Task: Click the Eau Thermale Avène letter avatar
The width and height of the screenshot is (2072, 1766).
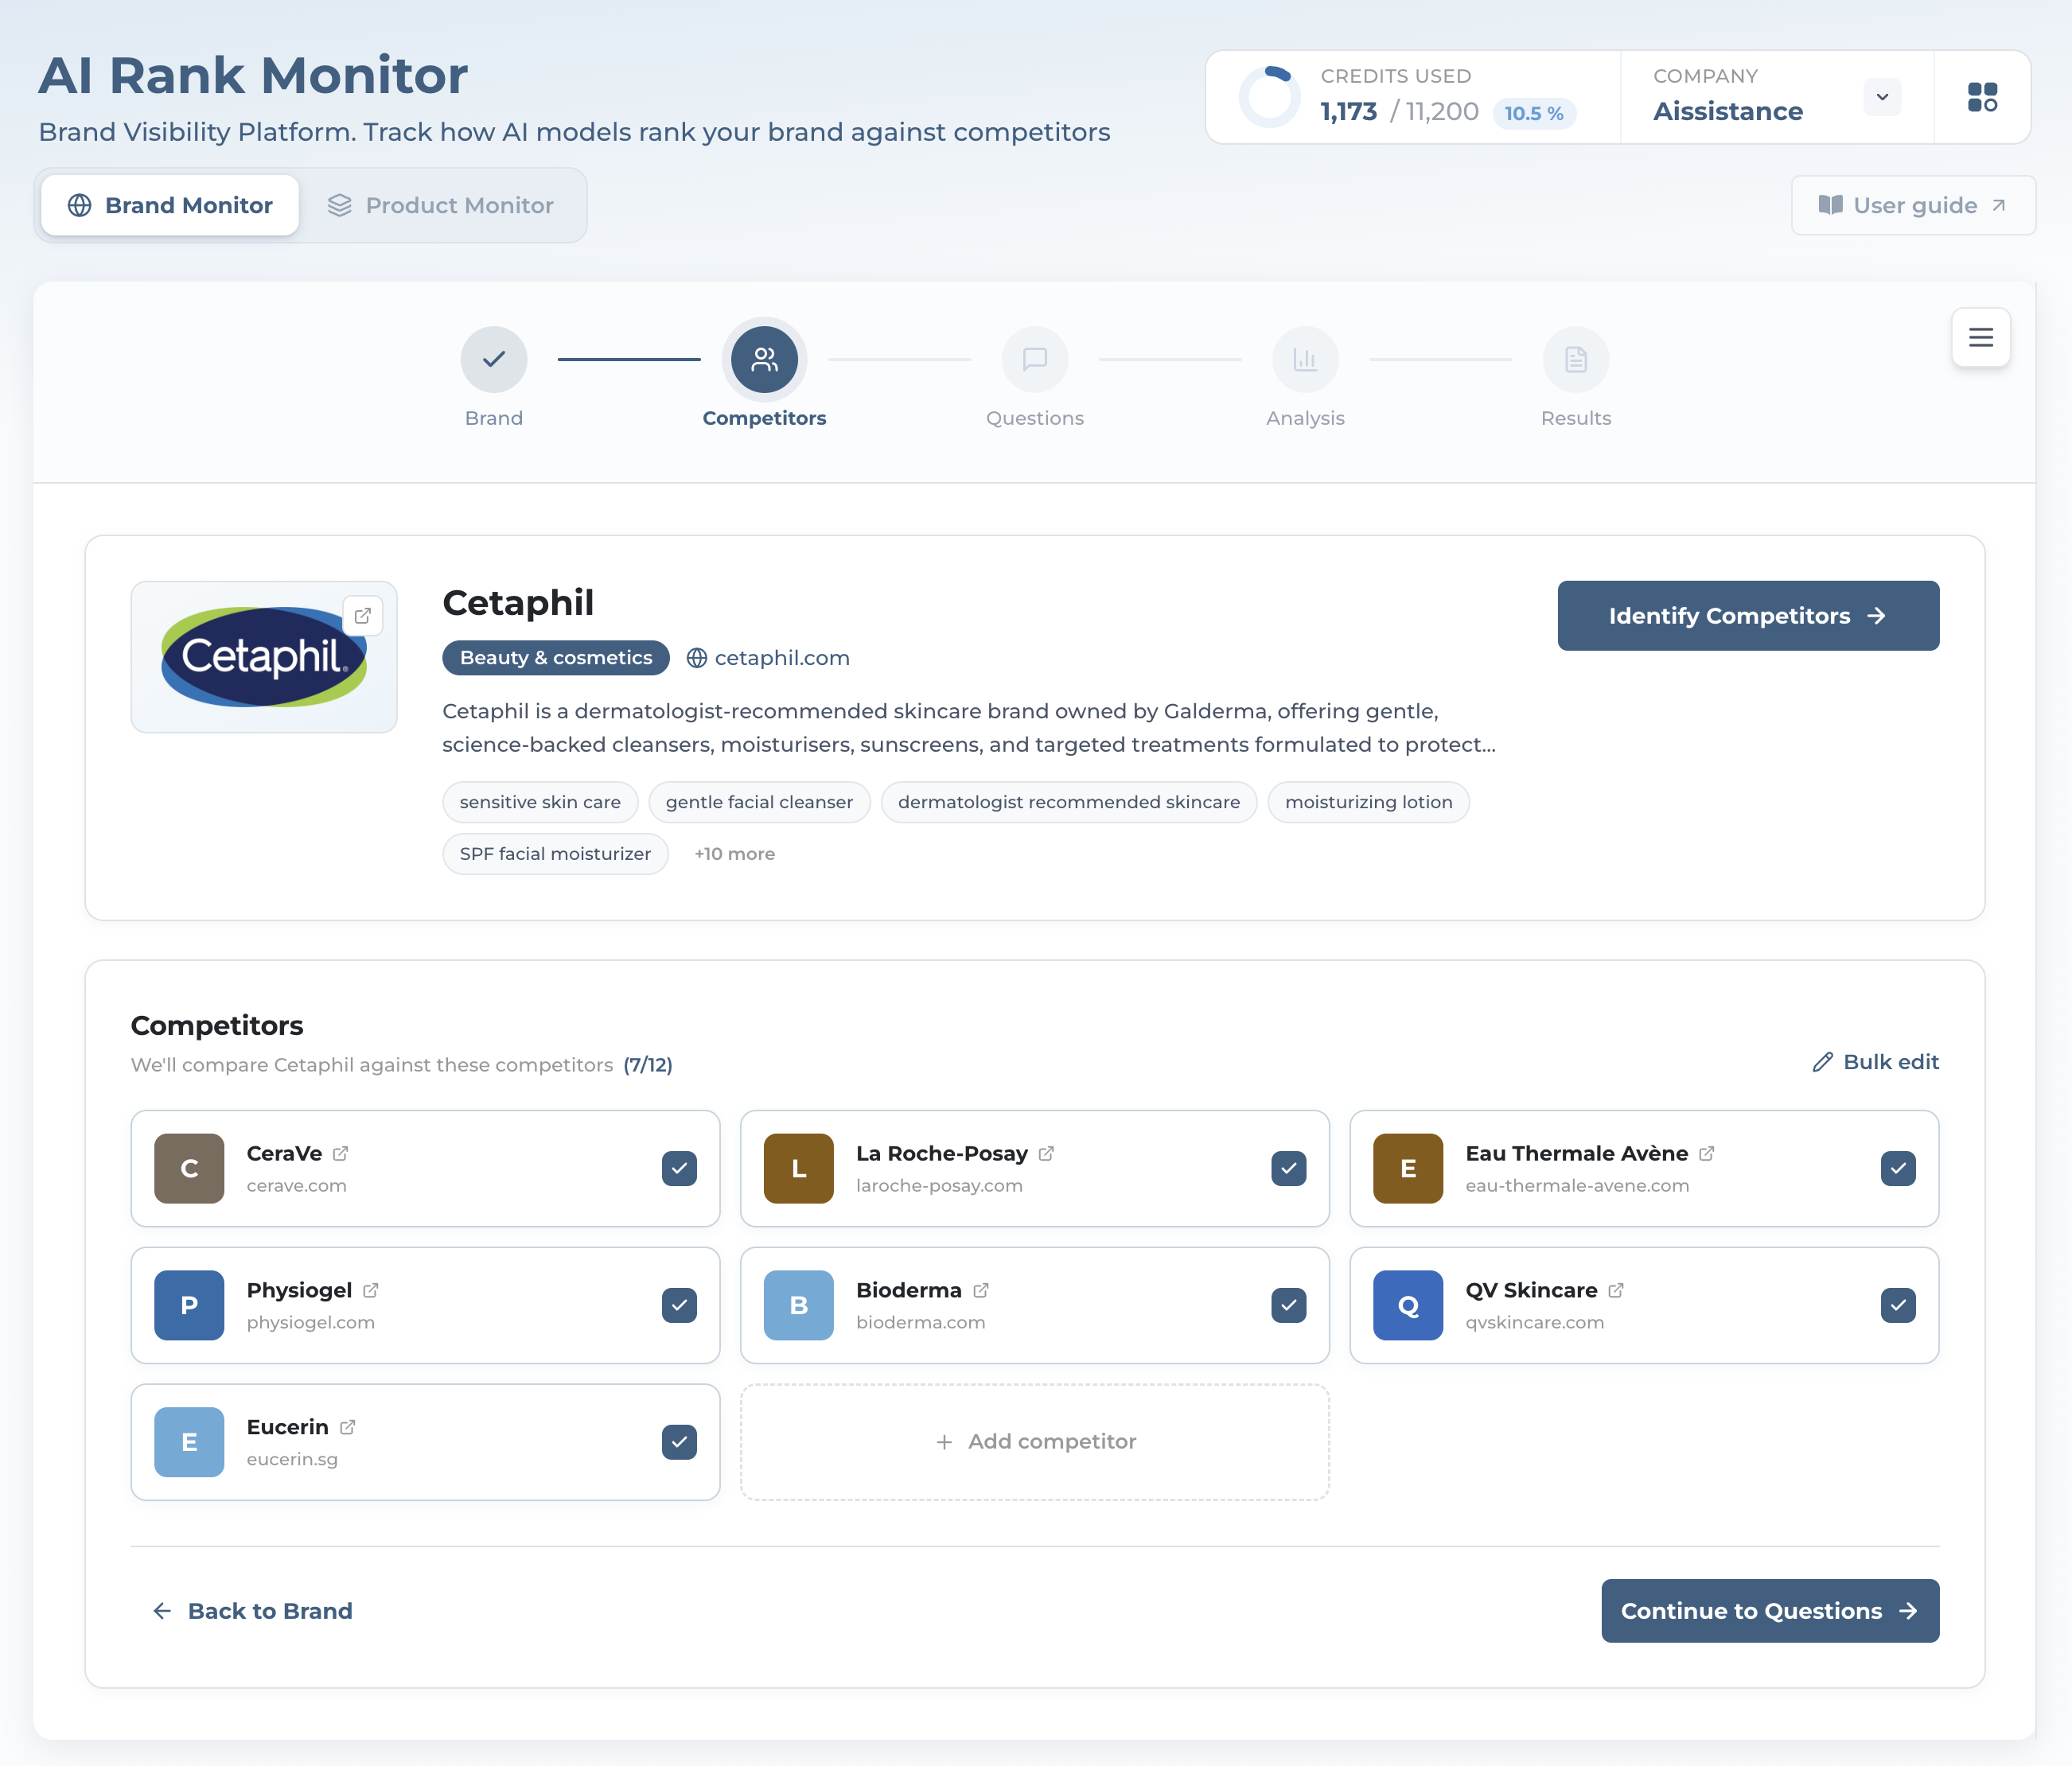Action: pyautogui.click(x=1408, y=1168)
